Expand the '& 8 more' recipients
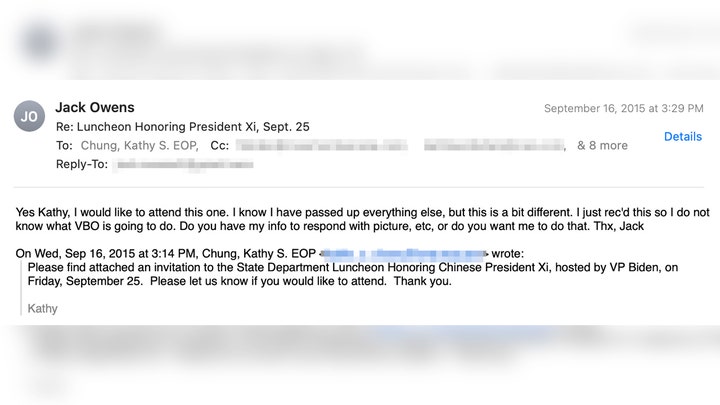720x405 pixels. 602,146
